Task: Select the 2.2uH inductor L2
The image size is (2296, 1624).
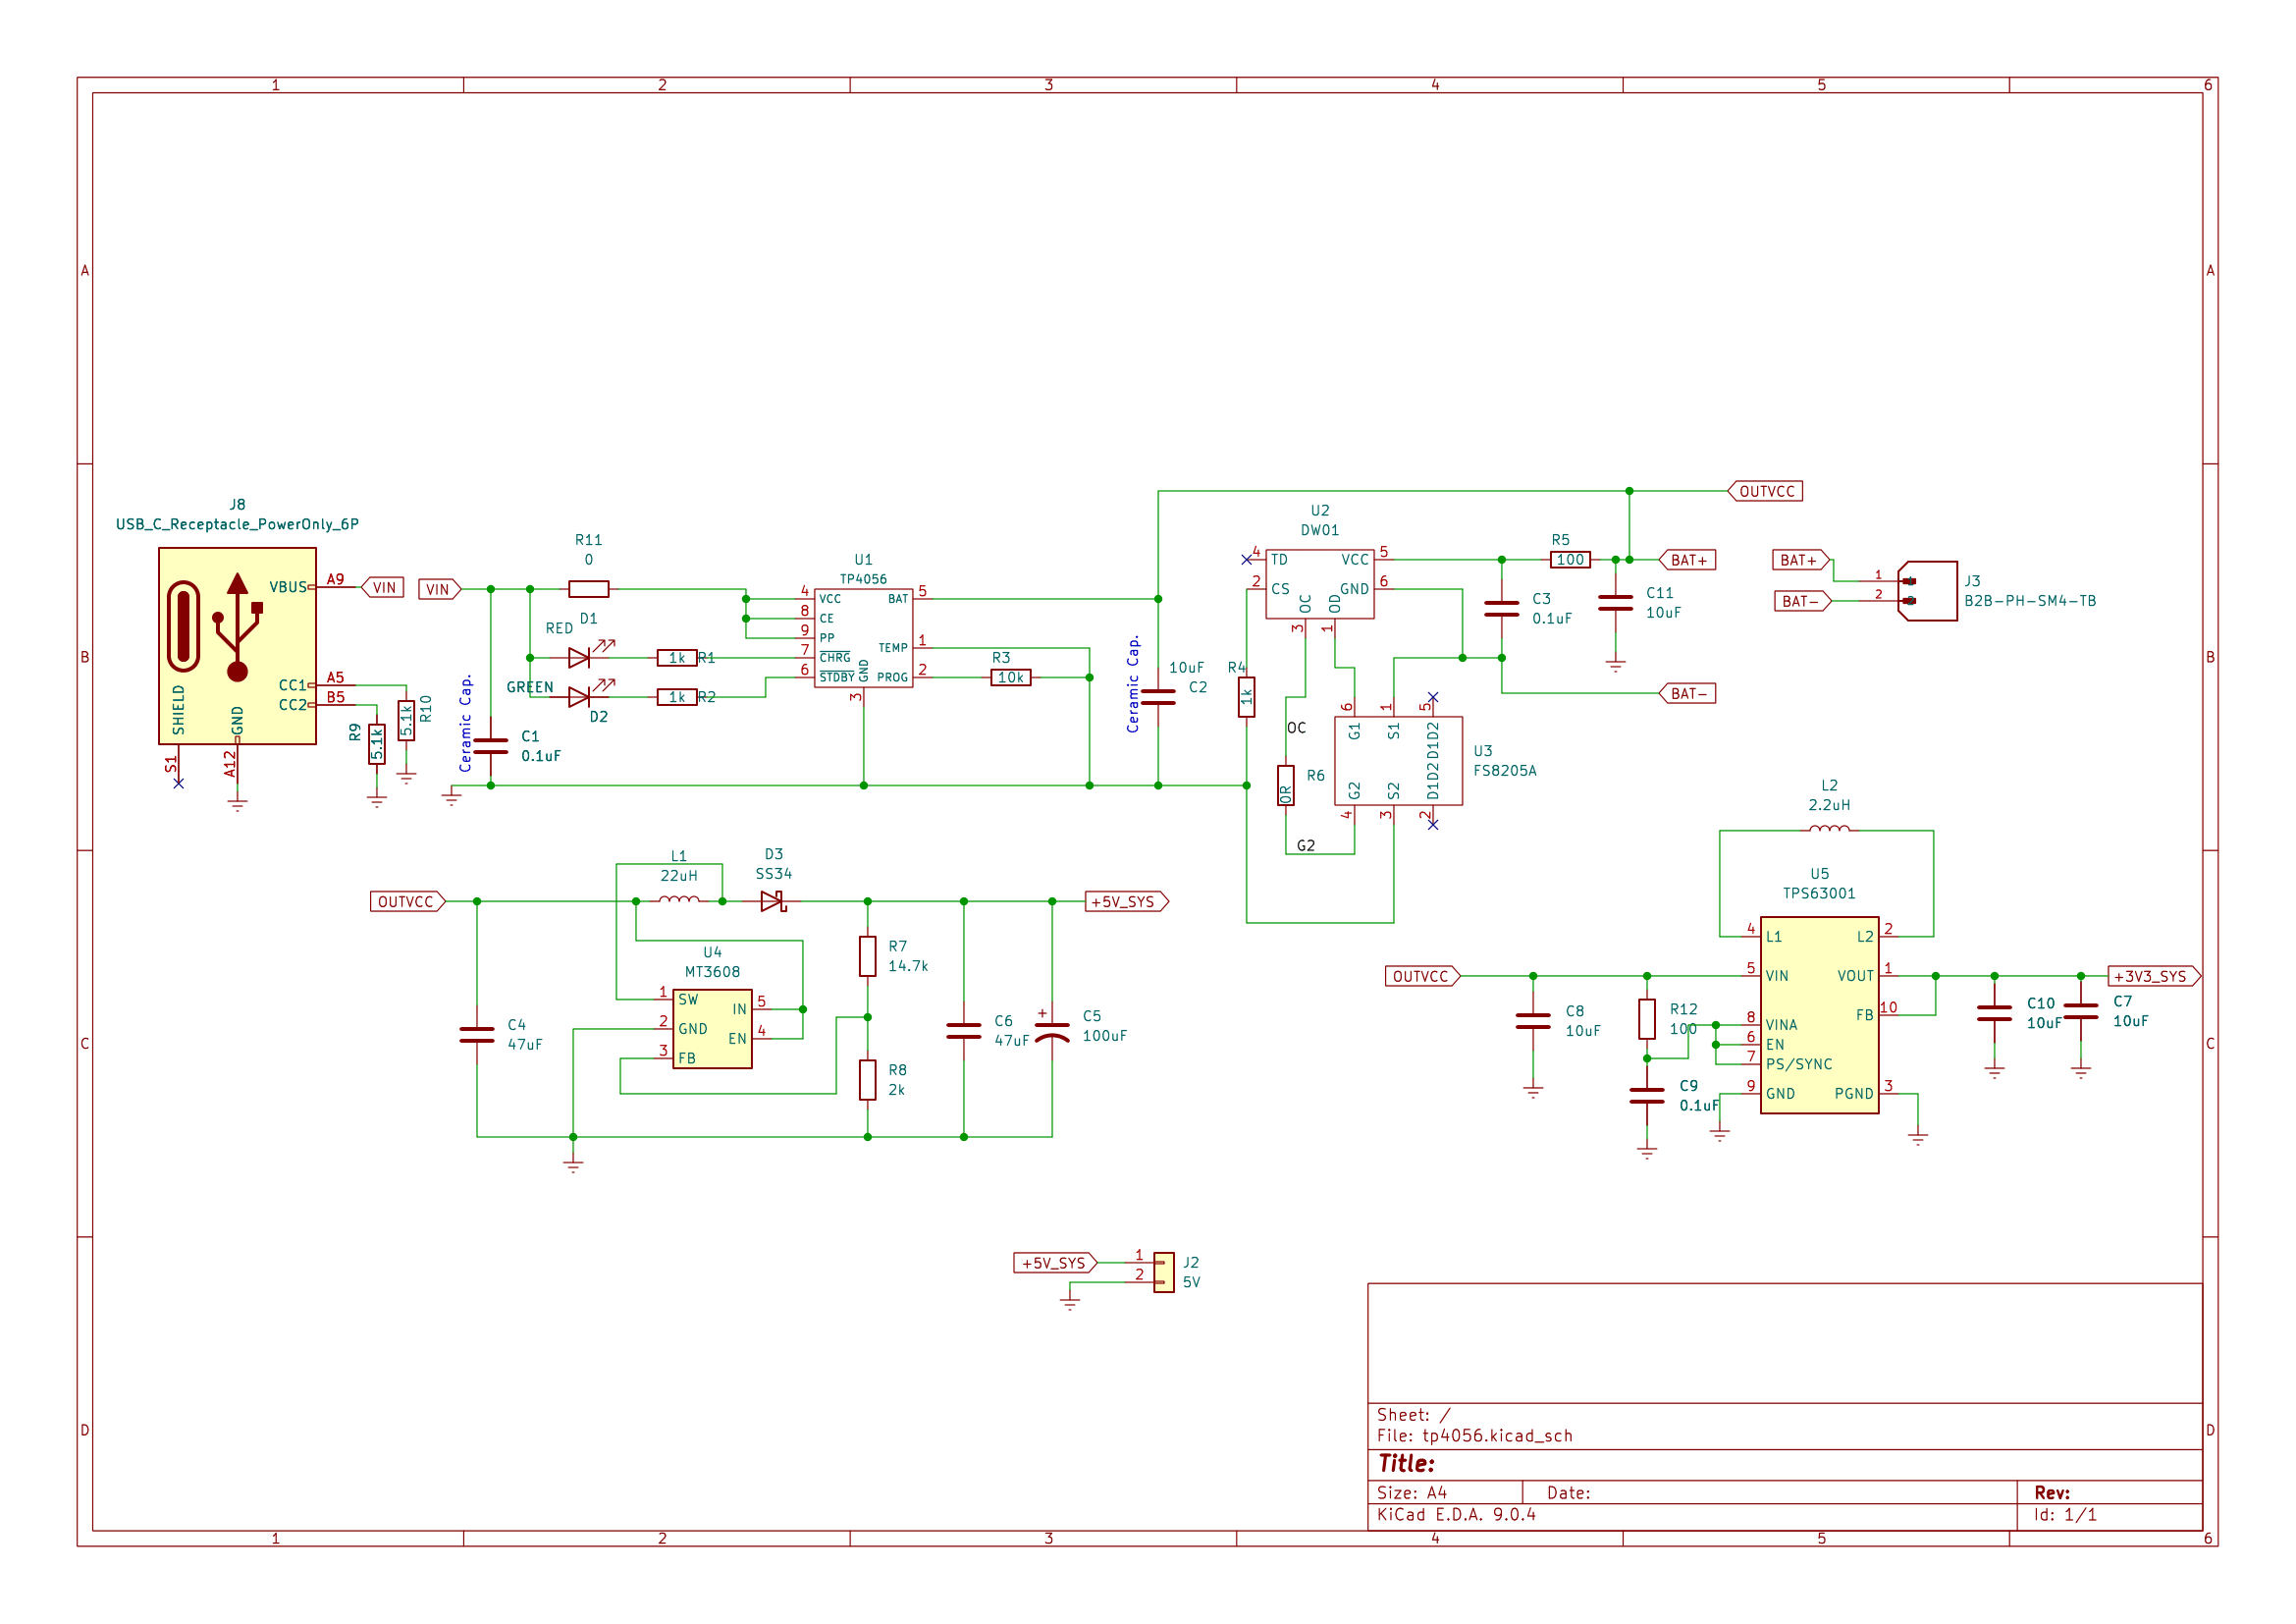Action: click(1829, 829)
